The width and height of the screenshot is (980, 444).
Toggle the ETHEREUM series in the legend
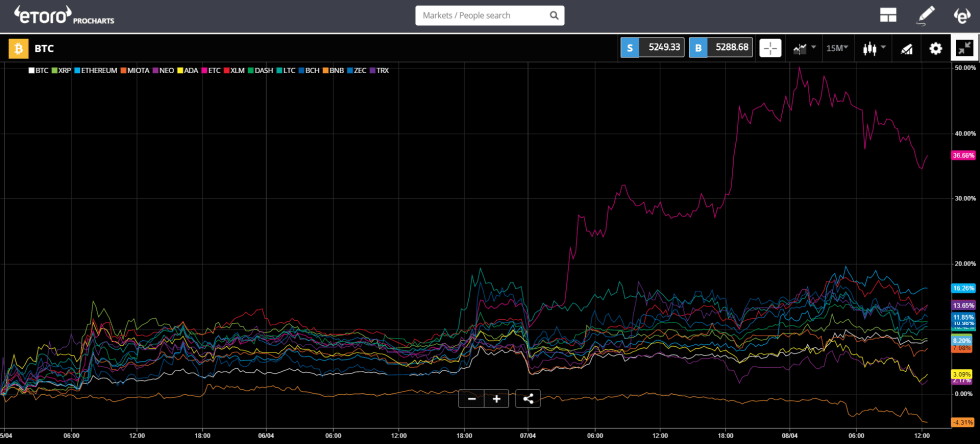point(96,71)
